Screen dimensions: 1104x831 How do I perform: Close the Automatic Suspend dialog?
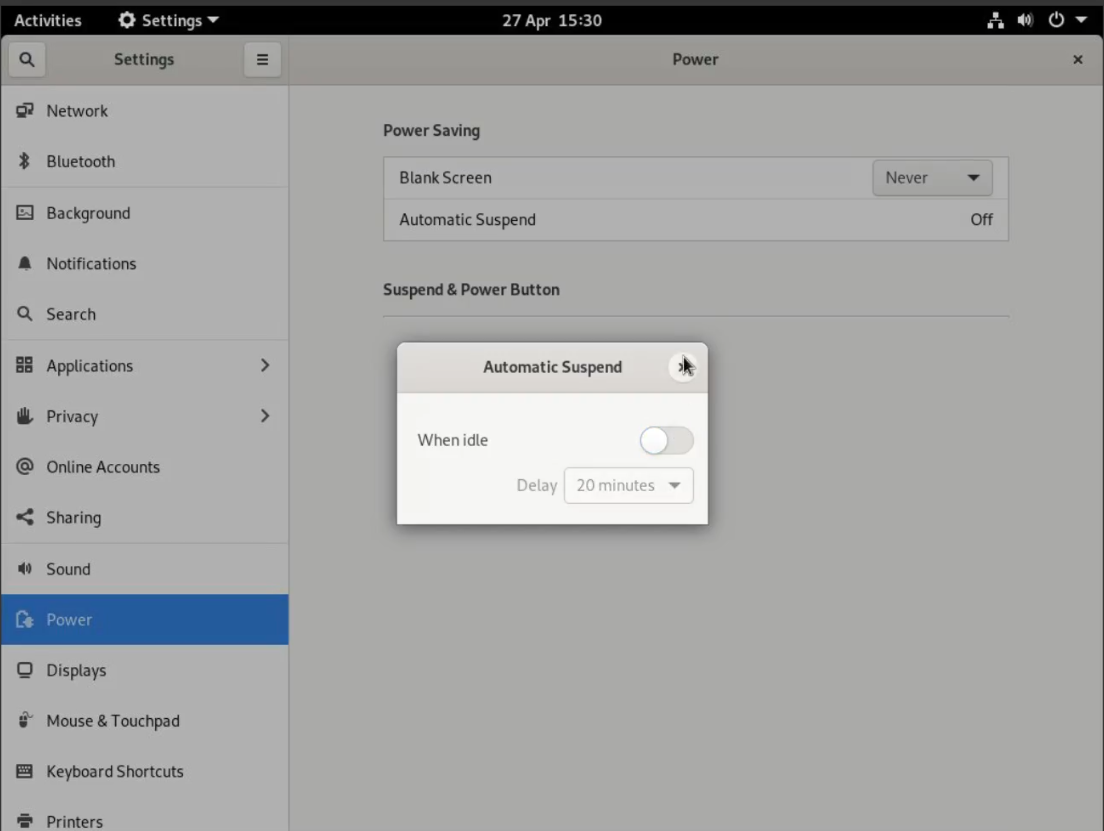point(683,367)
